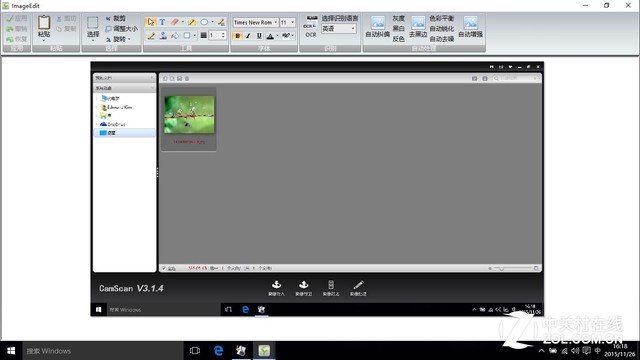Click the line width stepper up arrow
This screenshot has height=360, width=640.
click(223, 34)
